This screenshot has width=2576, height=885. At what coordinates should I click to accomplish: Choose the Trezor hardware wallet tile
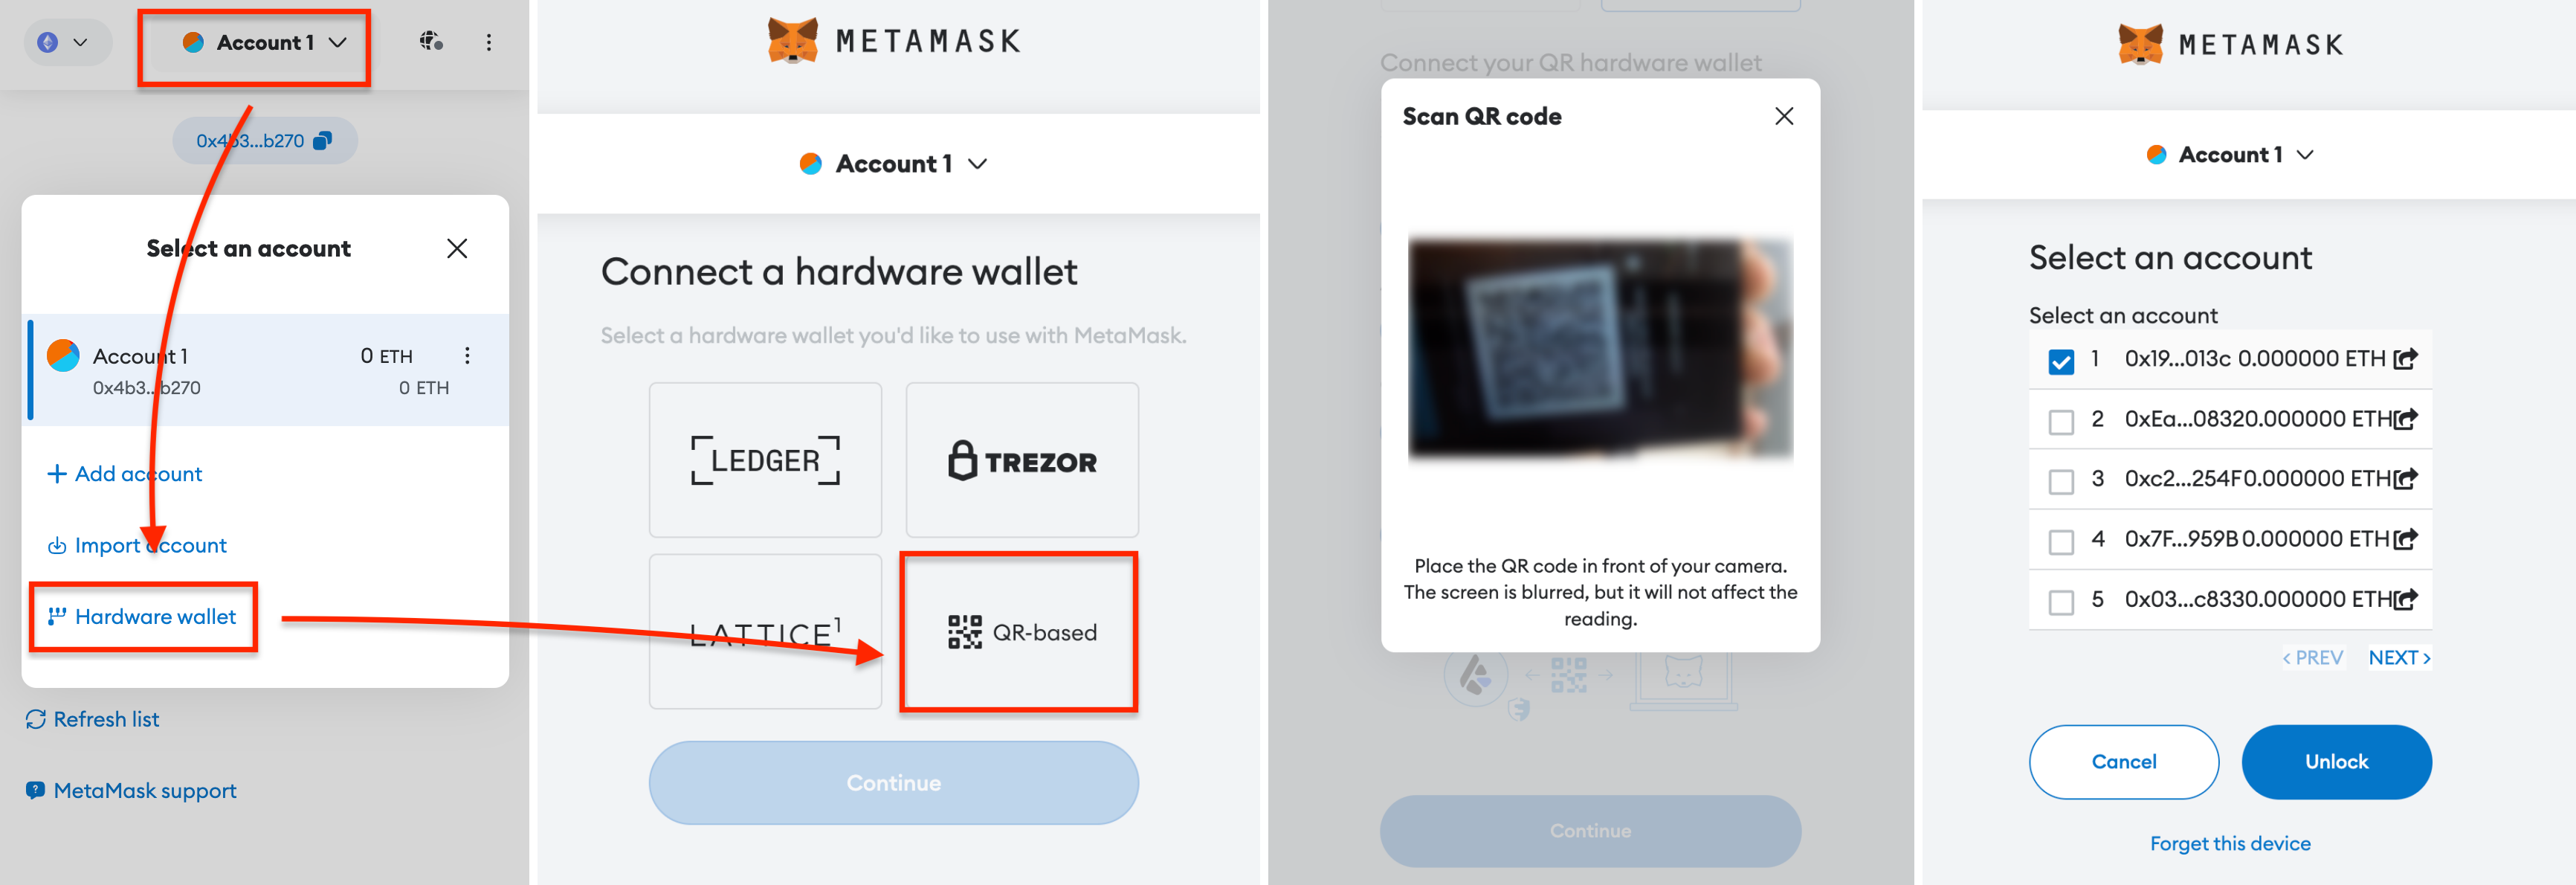tap(1022, 461)
